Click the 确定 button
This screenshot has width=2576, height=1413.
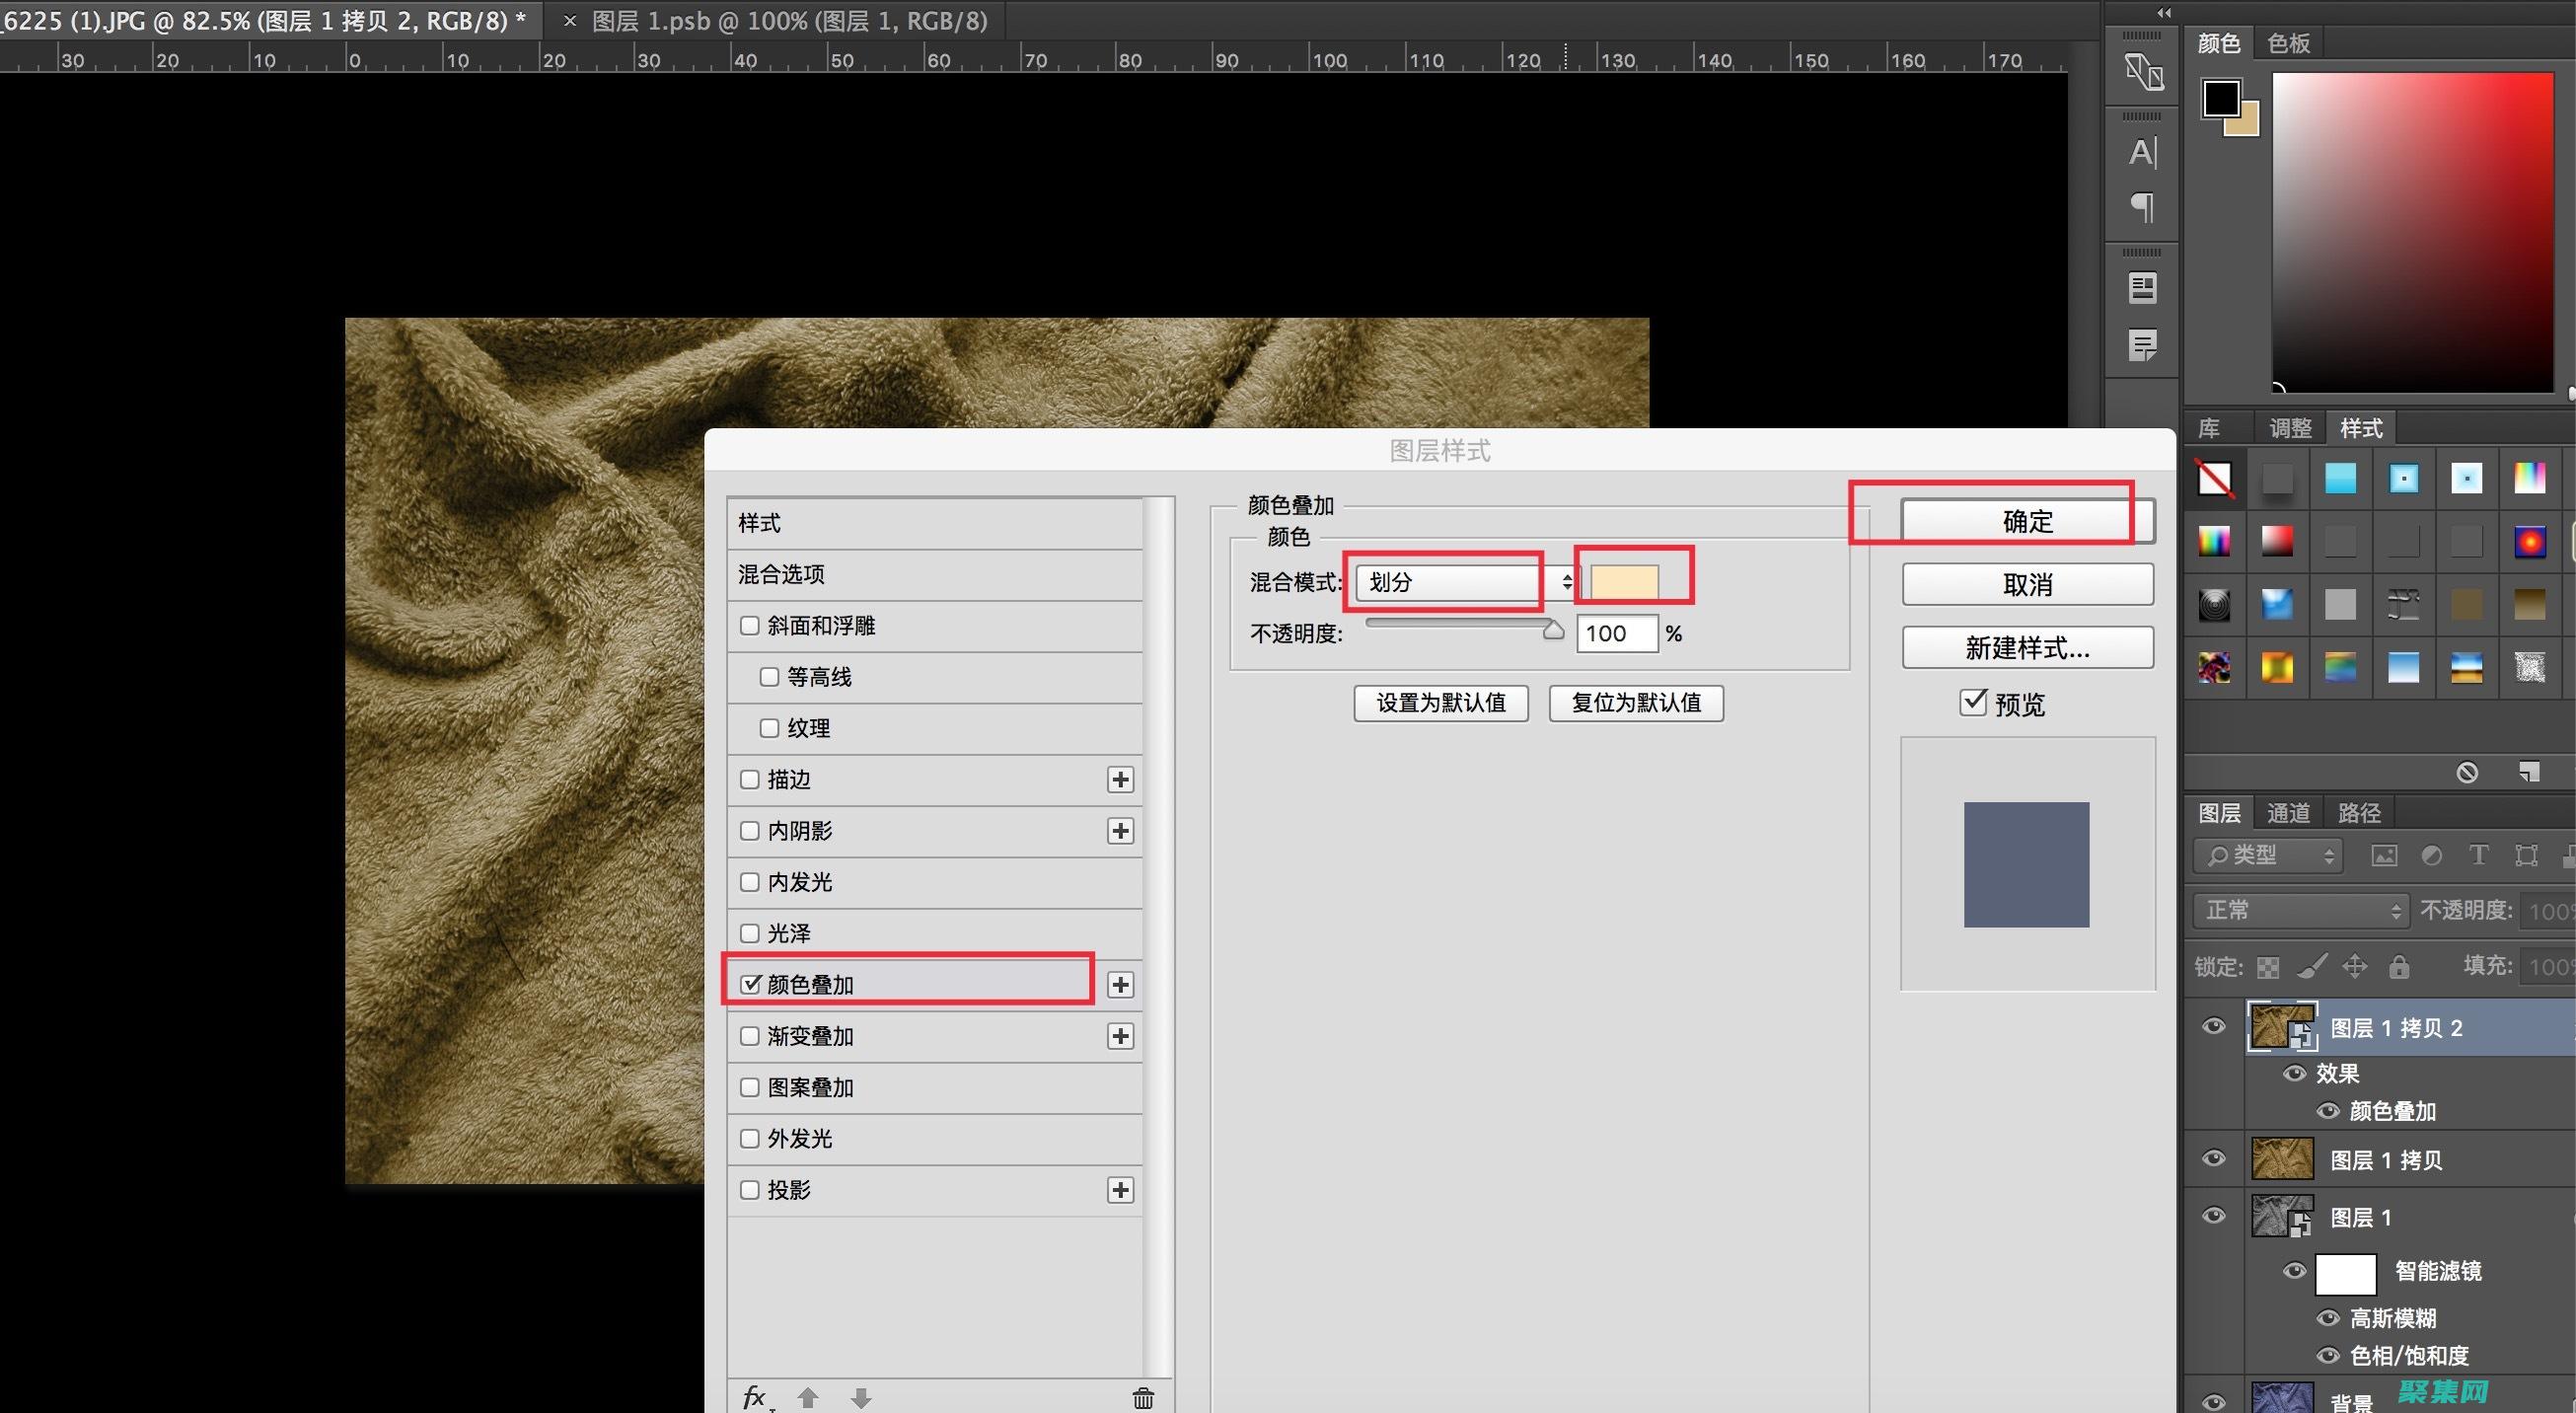pyautogui.click(x=2027, y=521)
